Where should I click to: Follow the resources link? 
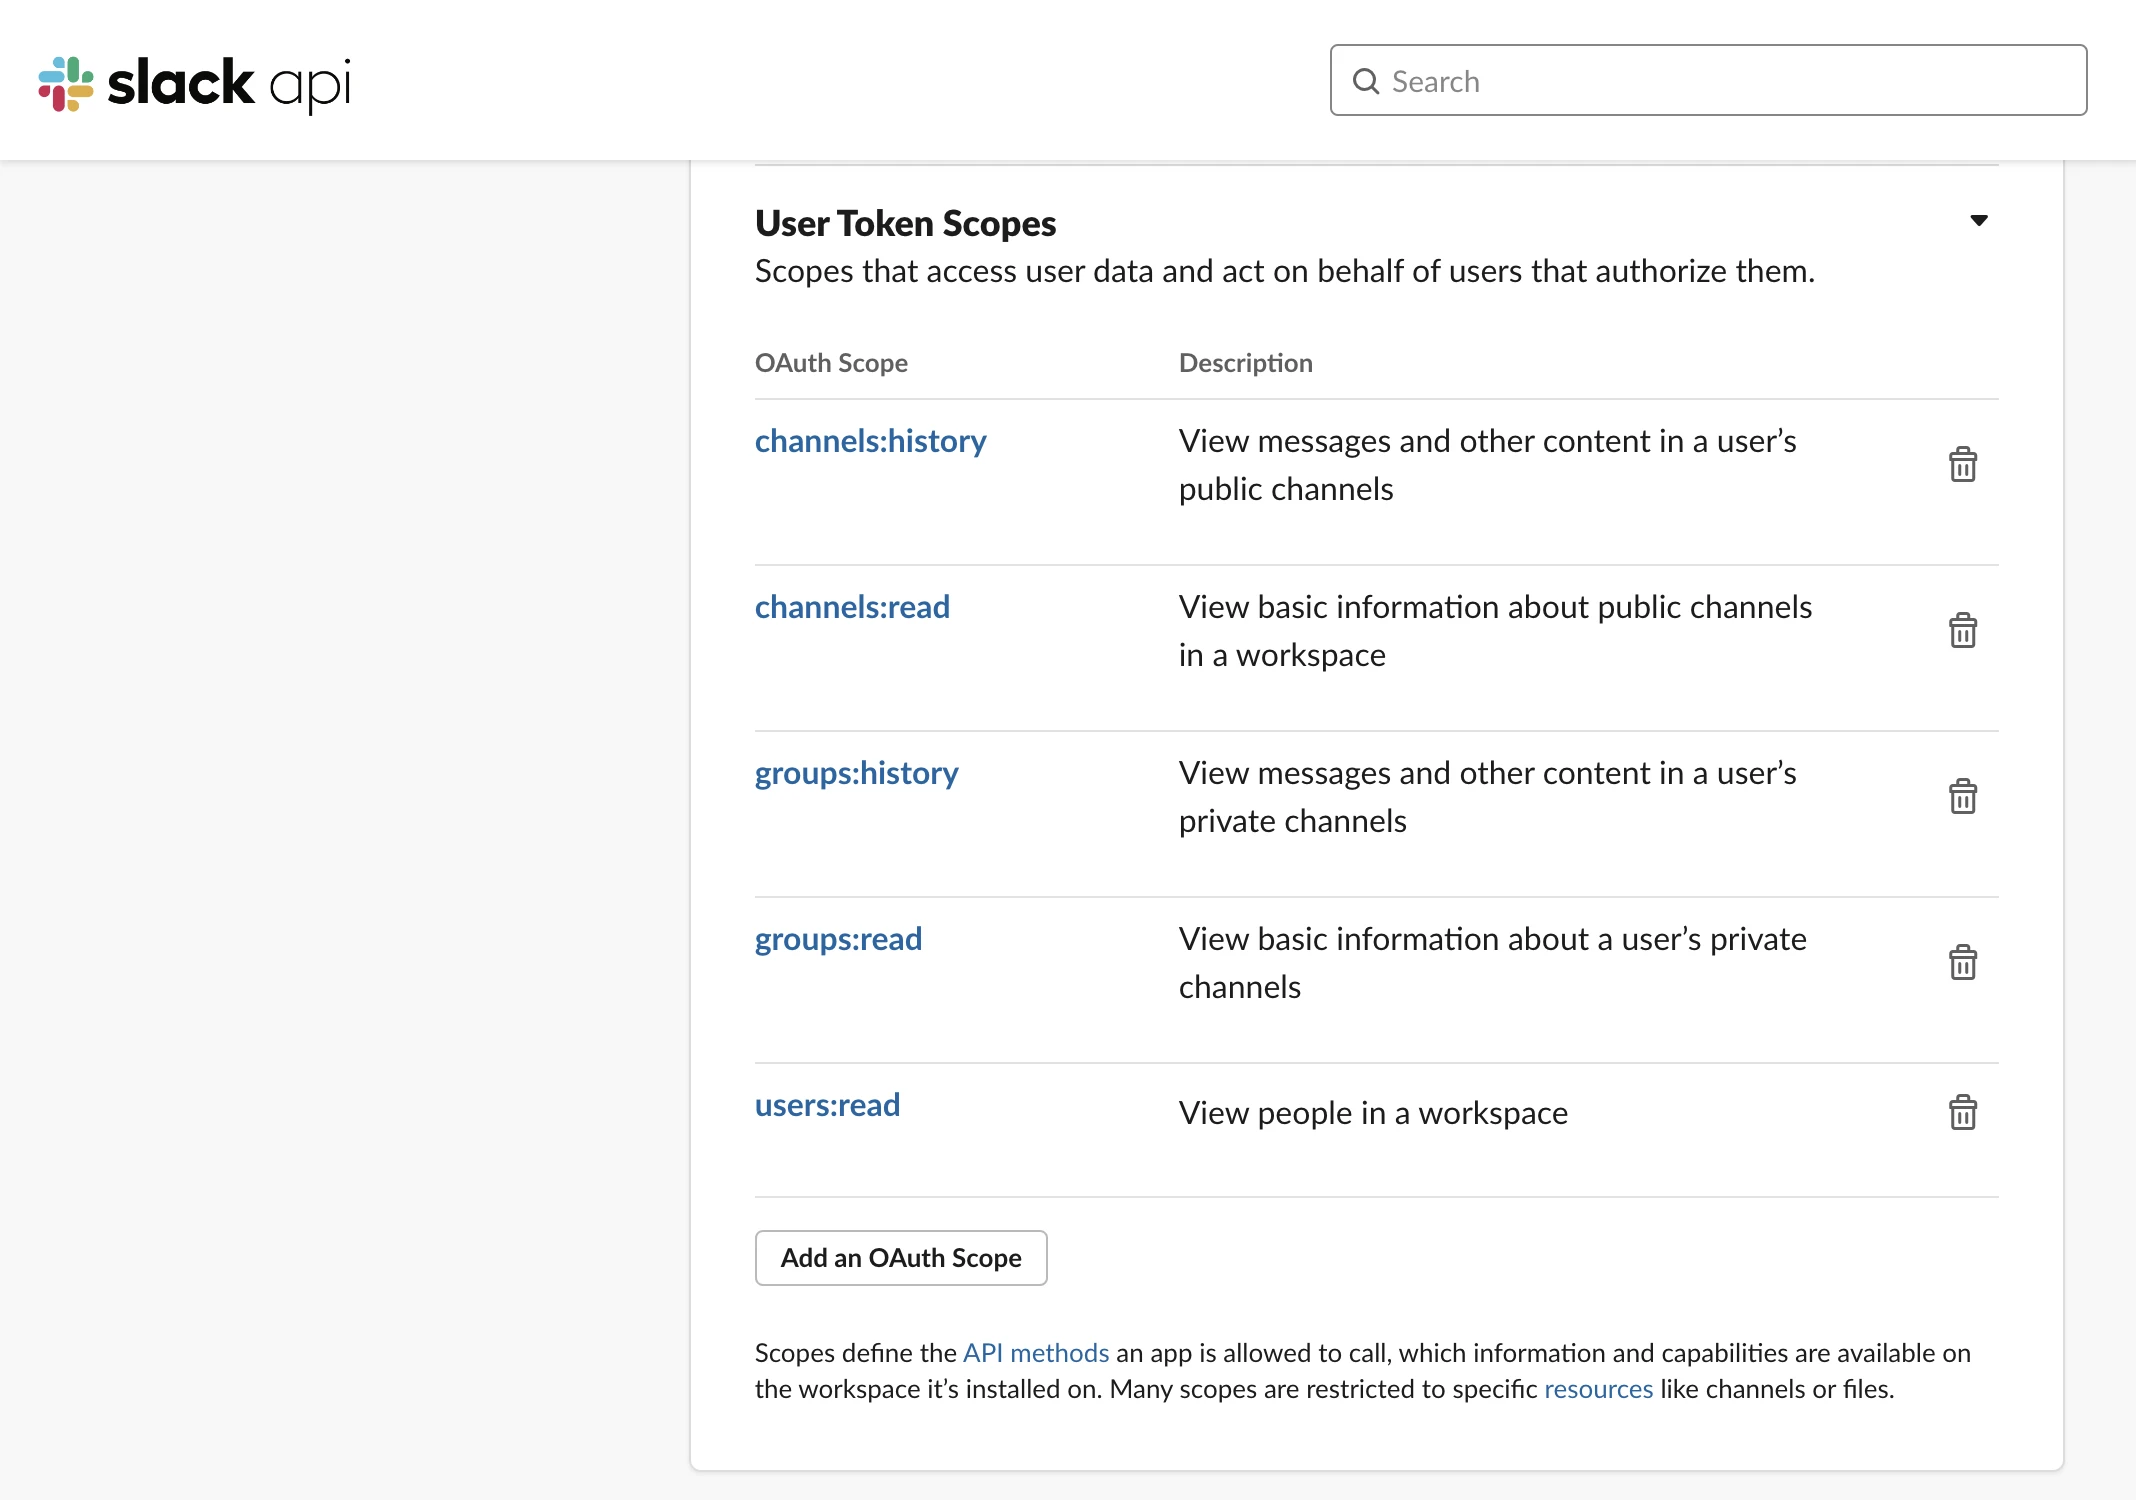[x=1598, y=1389]
